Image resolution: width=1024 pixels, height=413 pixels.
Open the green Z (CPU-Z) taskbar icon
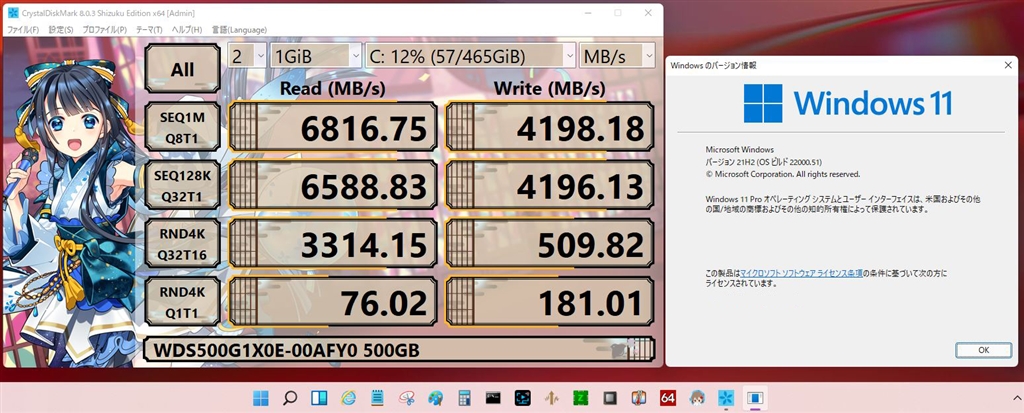coord(581,397)
